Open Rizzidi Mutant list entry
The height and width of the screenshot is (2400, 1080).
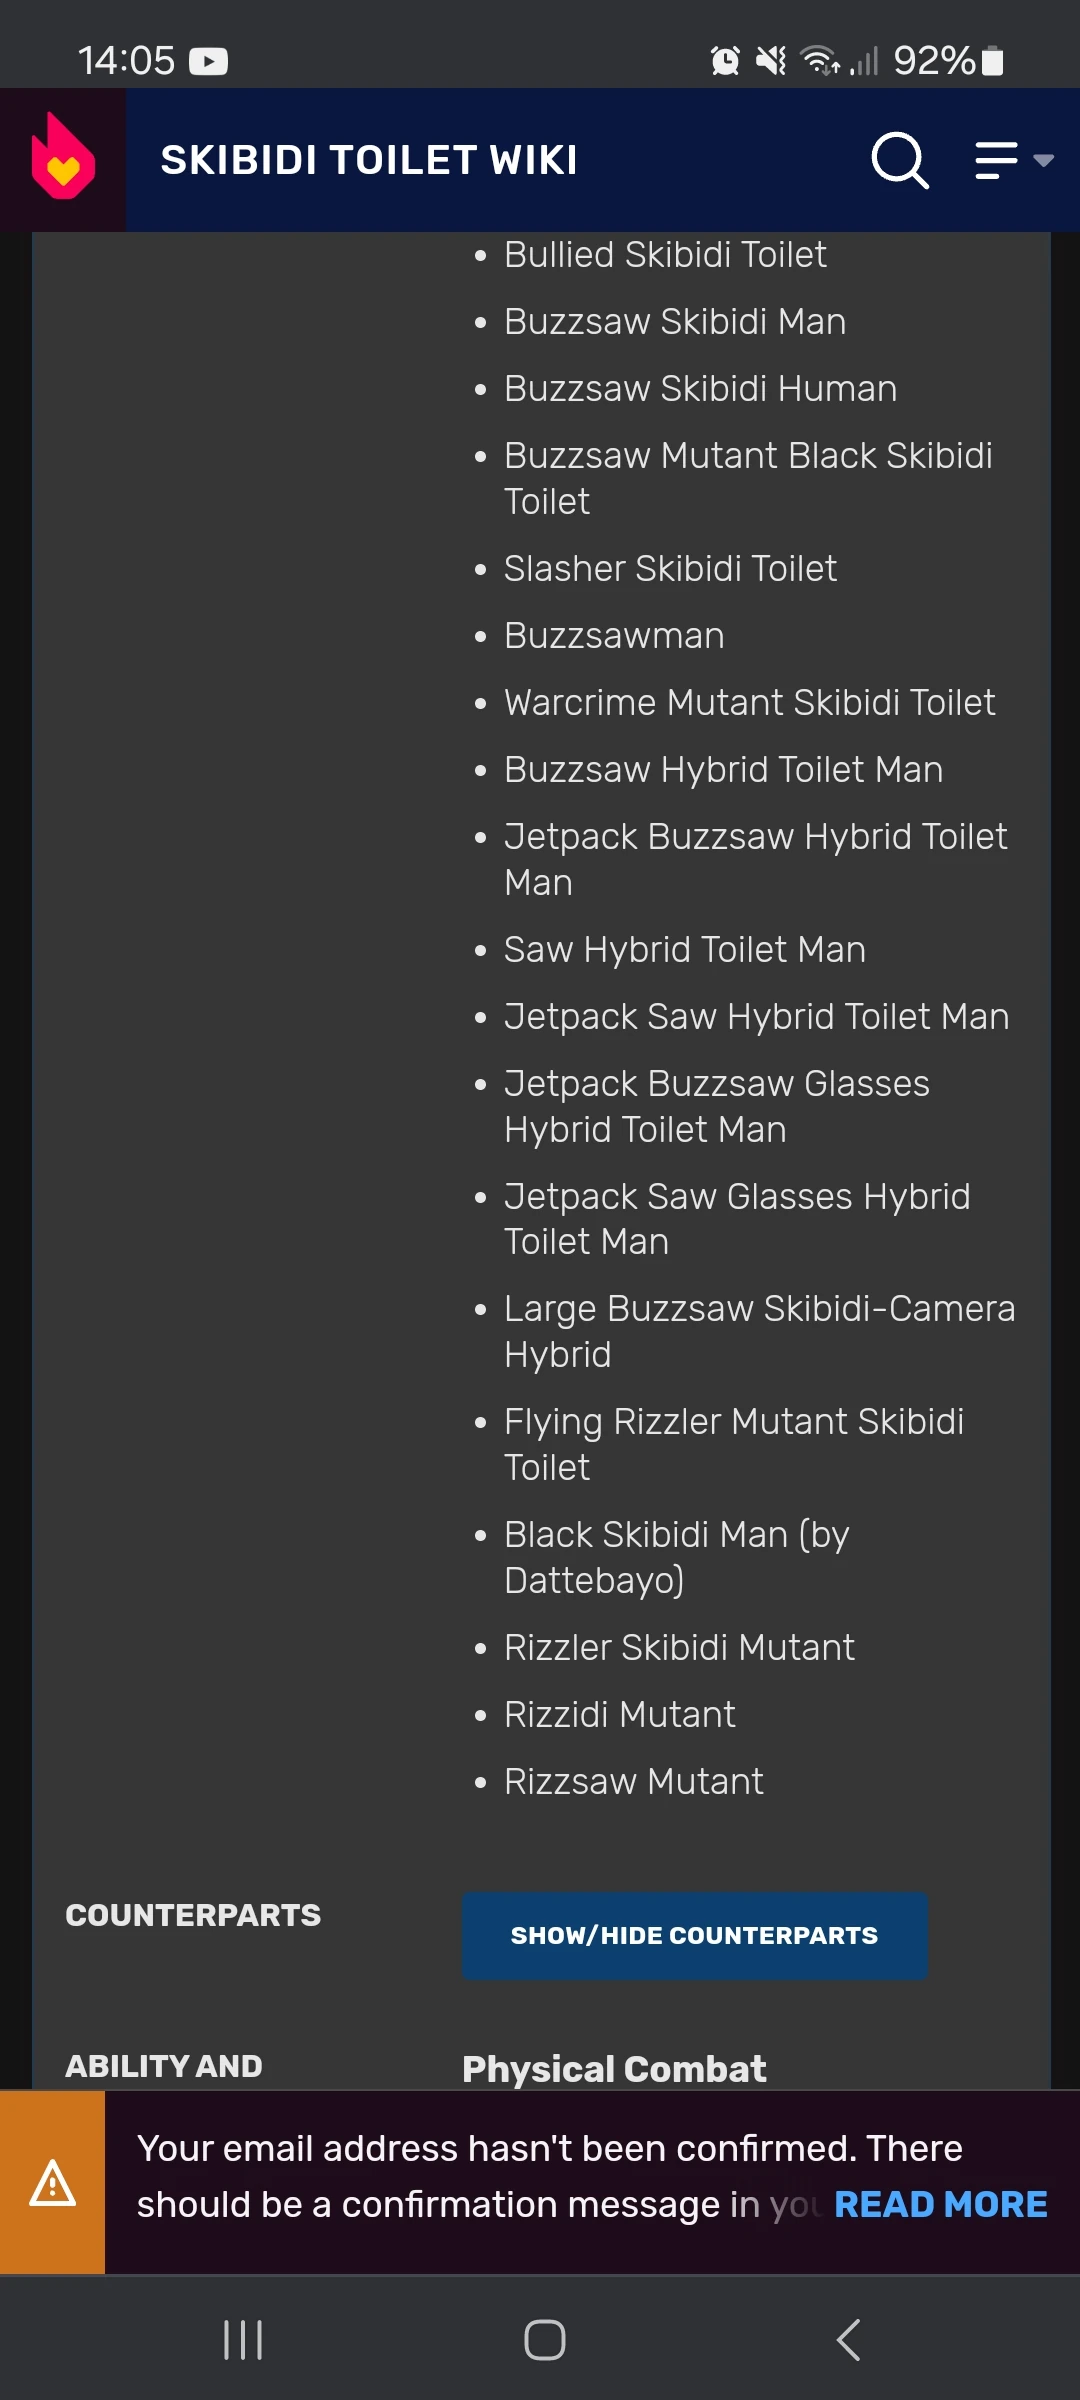[x=619, y=1715]
